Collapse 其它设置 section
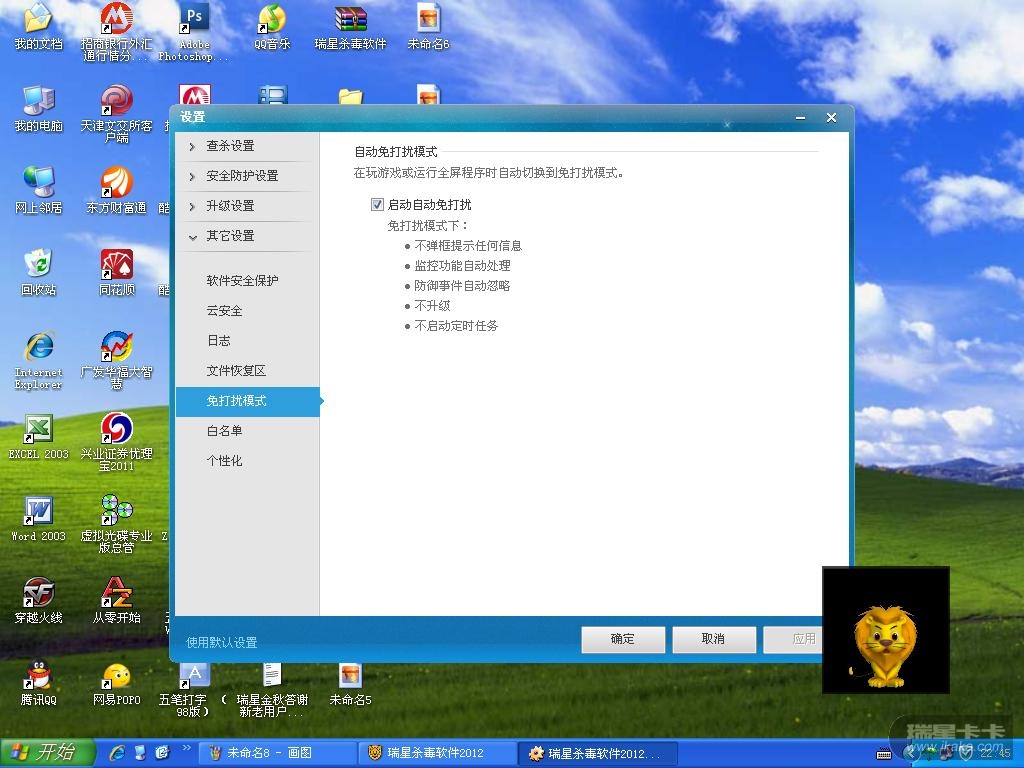 coord(248,236)
